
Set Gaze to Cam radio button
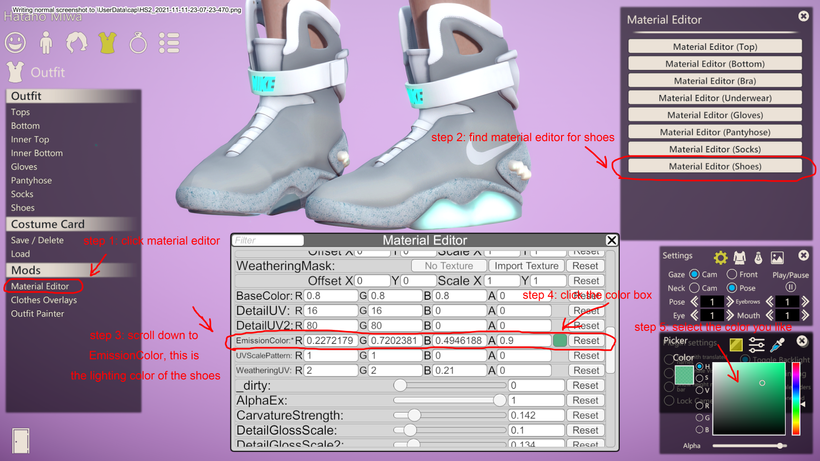(694, 274)
